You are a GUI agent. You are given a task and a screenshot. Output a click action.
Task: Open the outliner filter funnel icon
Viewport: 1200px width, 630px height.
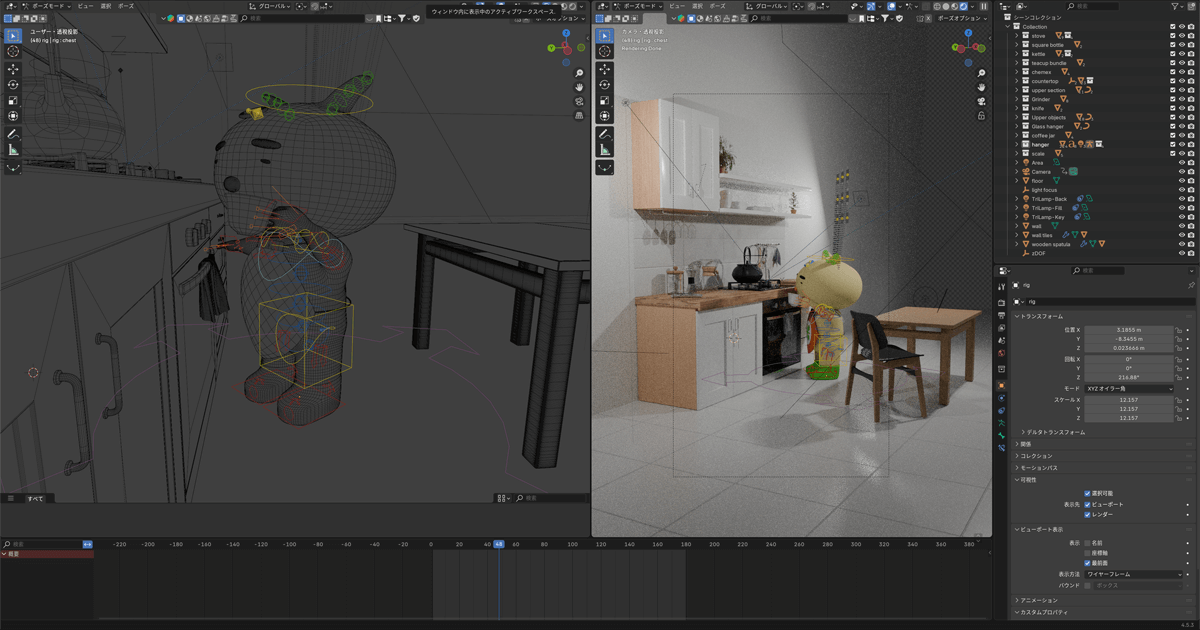1176,6
